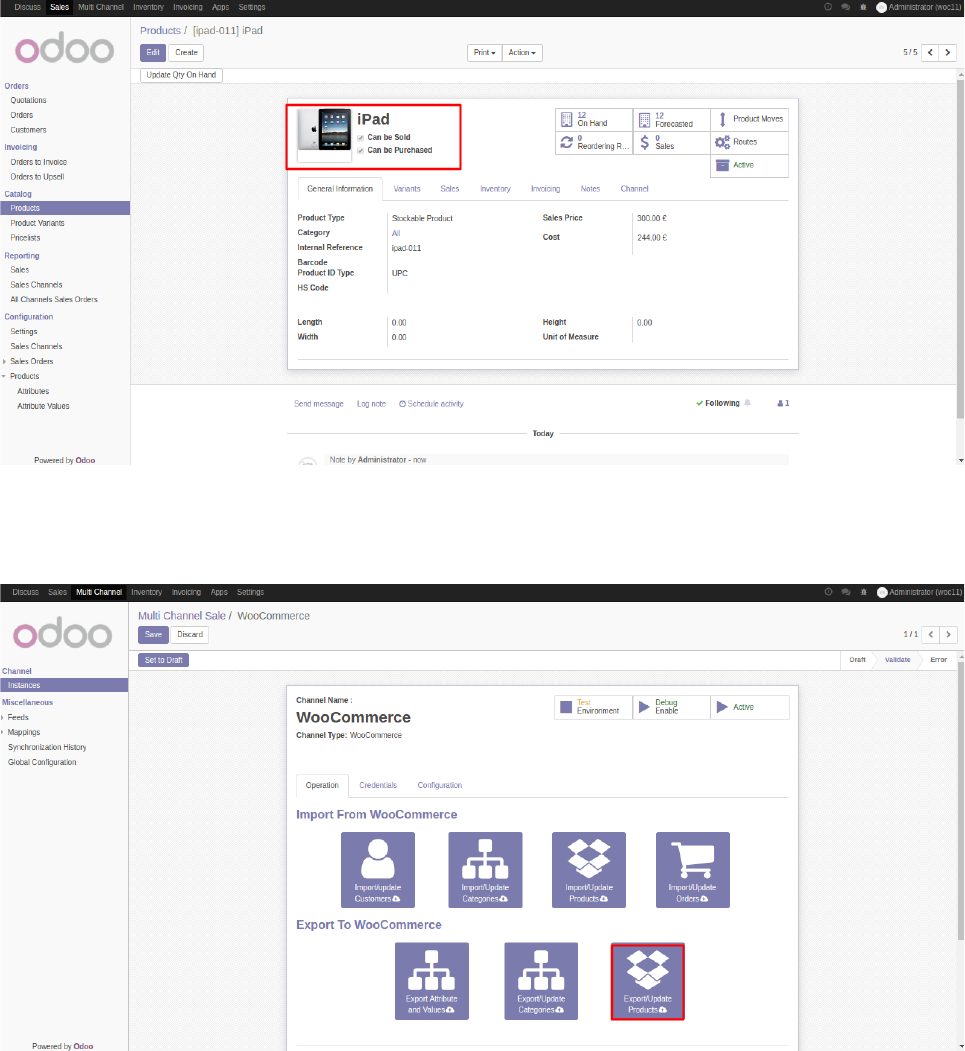
Task: Switch to the Credentials tab
Action: pos(378,785)
